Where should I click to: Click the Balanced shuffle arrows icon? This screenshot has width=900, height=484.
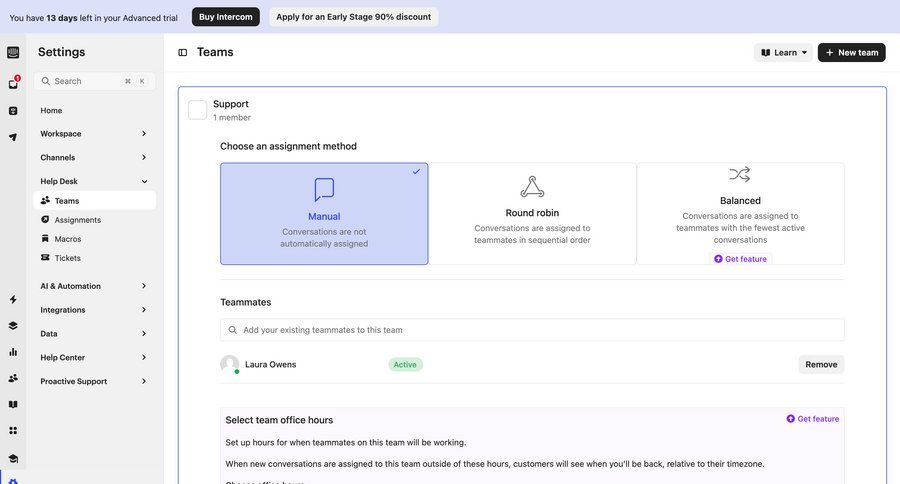[740, 174]
